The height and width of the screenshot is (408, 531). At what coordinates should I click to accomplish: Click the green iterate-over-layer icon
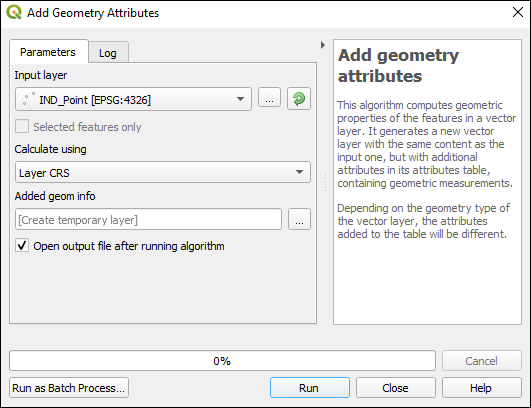299,99
